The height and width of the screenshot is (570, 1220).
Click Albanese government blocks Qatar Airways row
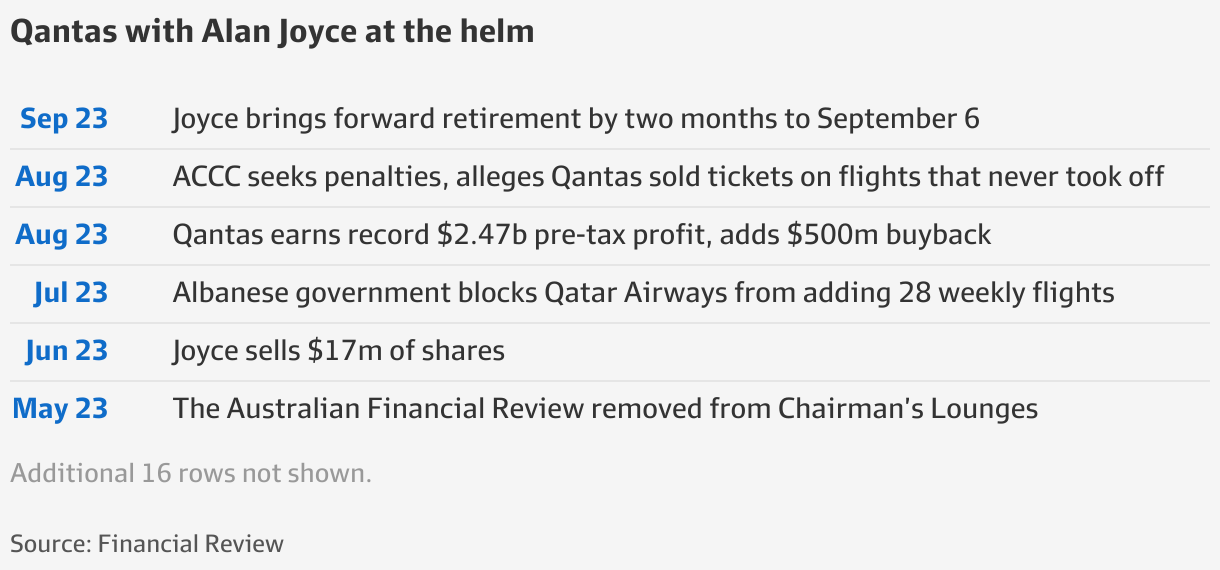pos(643,293)
